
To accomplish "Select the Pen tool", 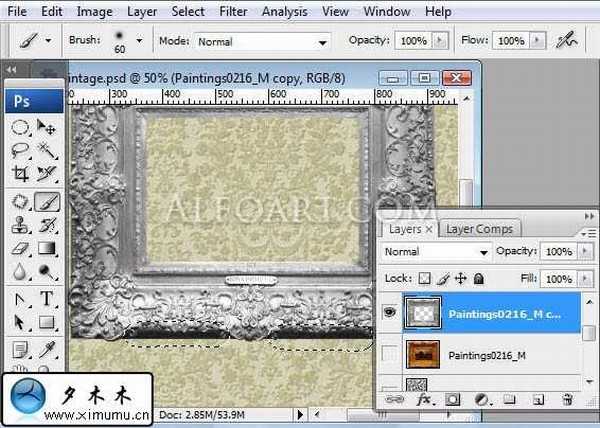I will coord(20,299).
